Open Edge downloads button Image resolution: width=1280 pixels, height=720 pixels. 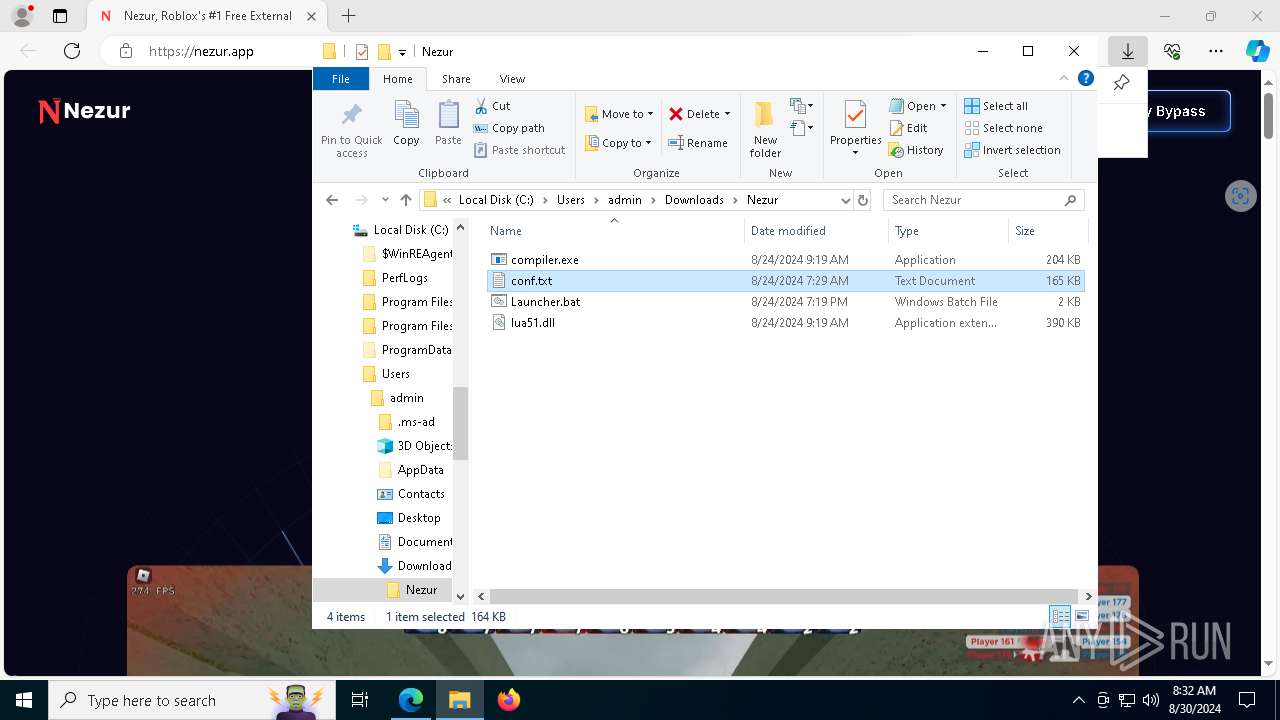coord(1127,51)
